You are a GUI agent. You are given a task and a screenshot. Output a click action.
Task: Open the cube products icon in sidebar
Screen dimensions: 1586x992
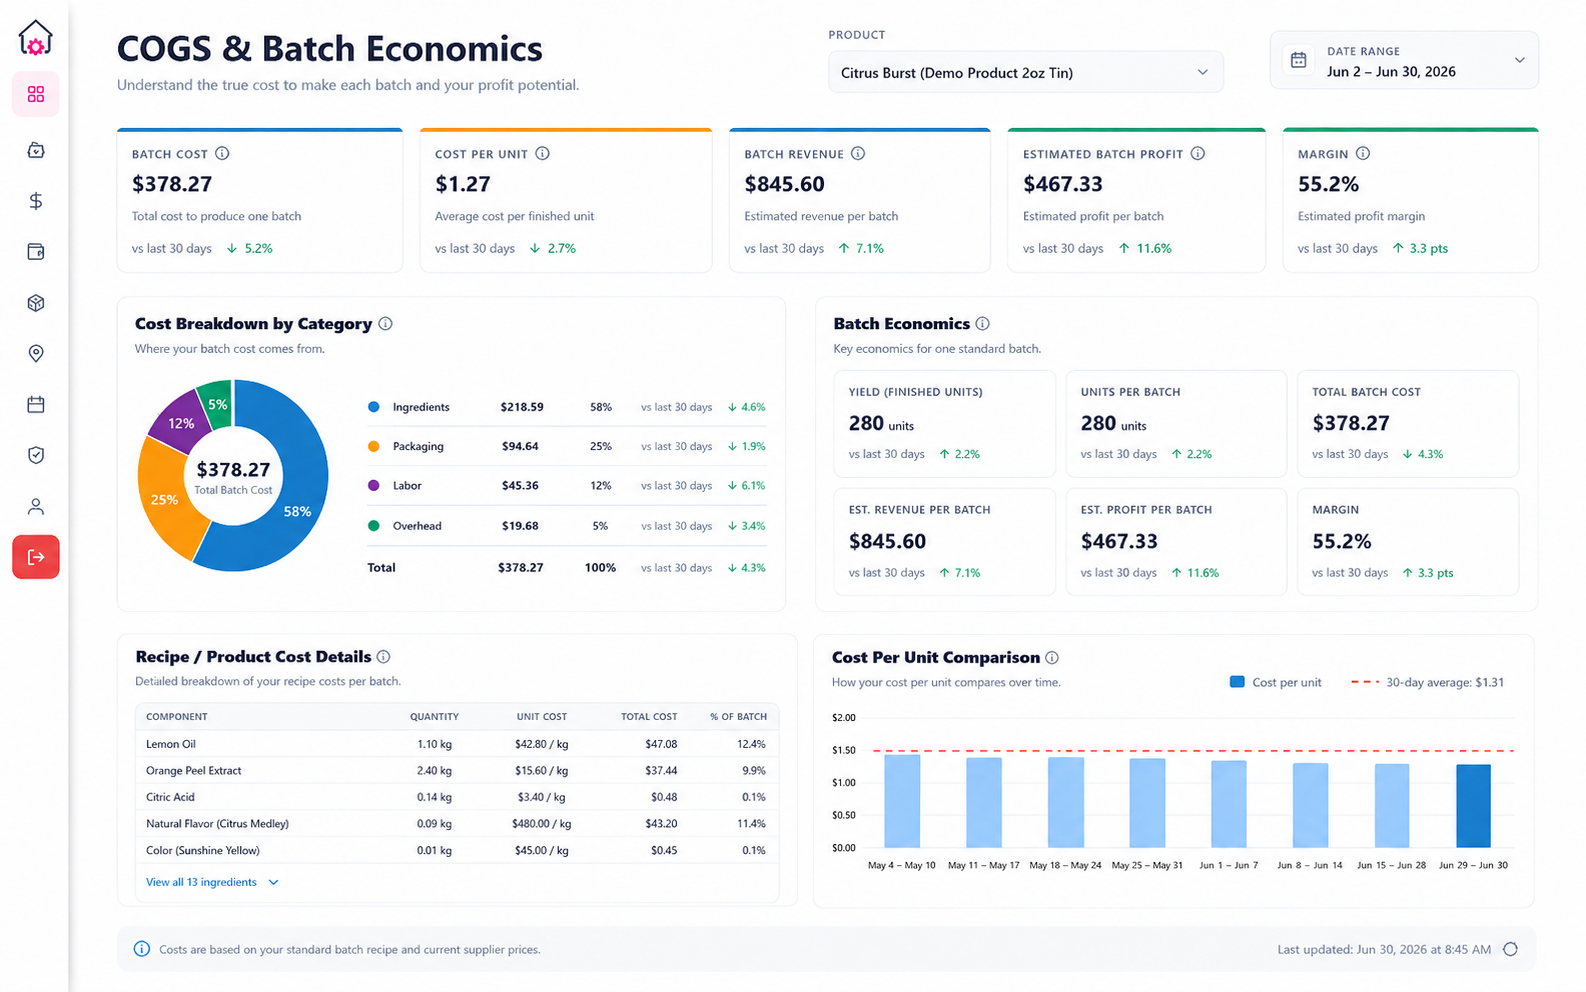pyautogui.click(x=36, y=303)
